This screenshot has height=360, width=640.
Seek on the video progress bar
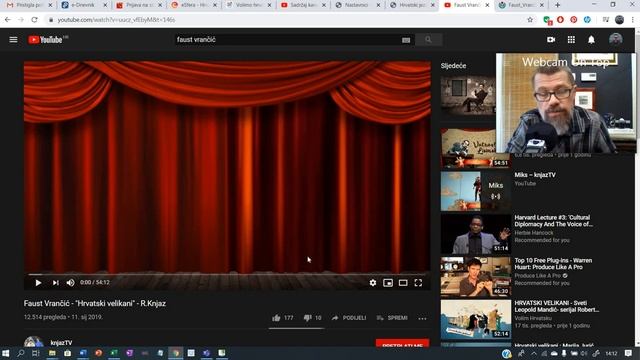pos(227,274)
